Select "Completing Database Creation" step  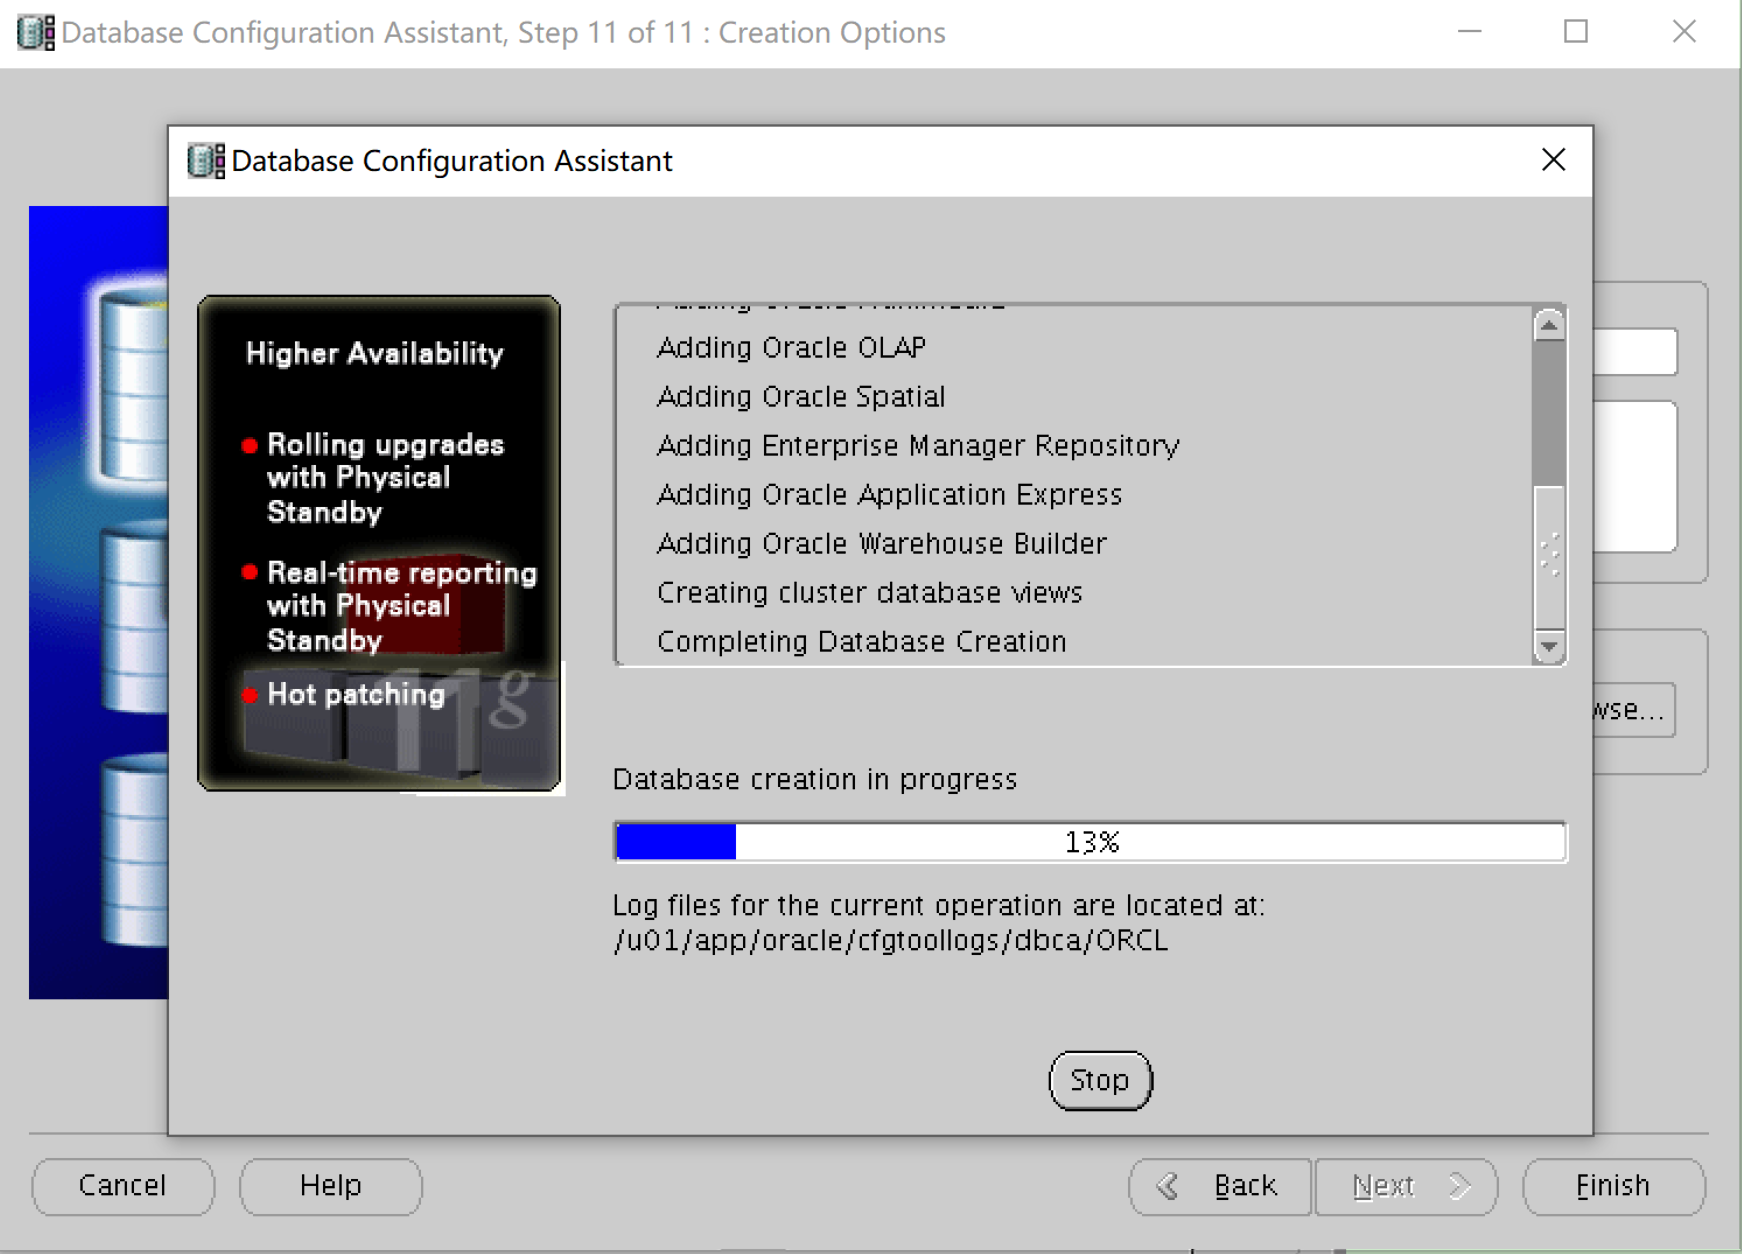[862, 641]
